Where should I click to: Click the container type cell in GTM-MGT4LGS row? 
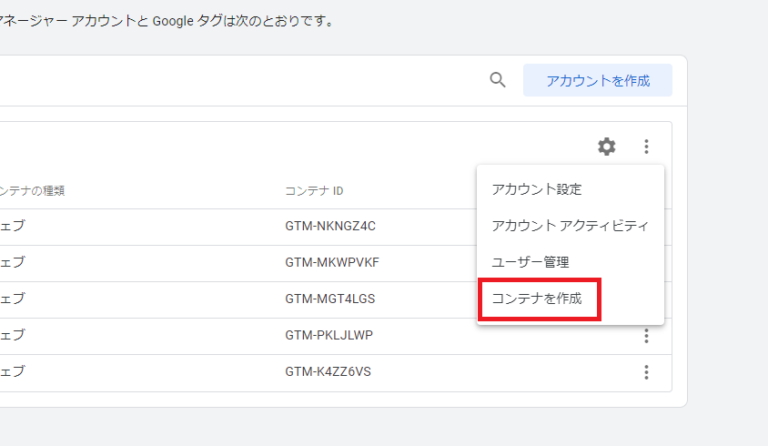pos(14,299)
